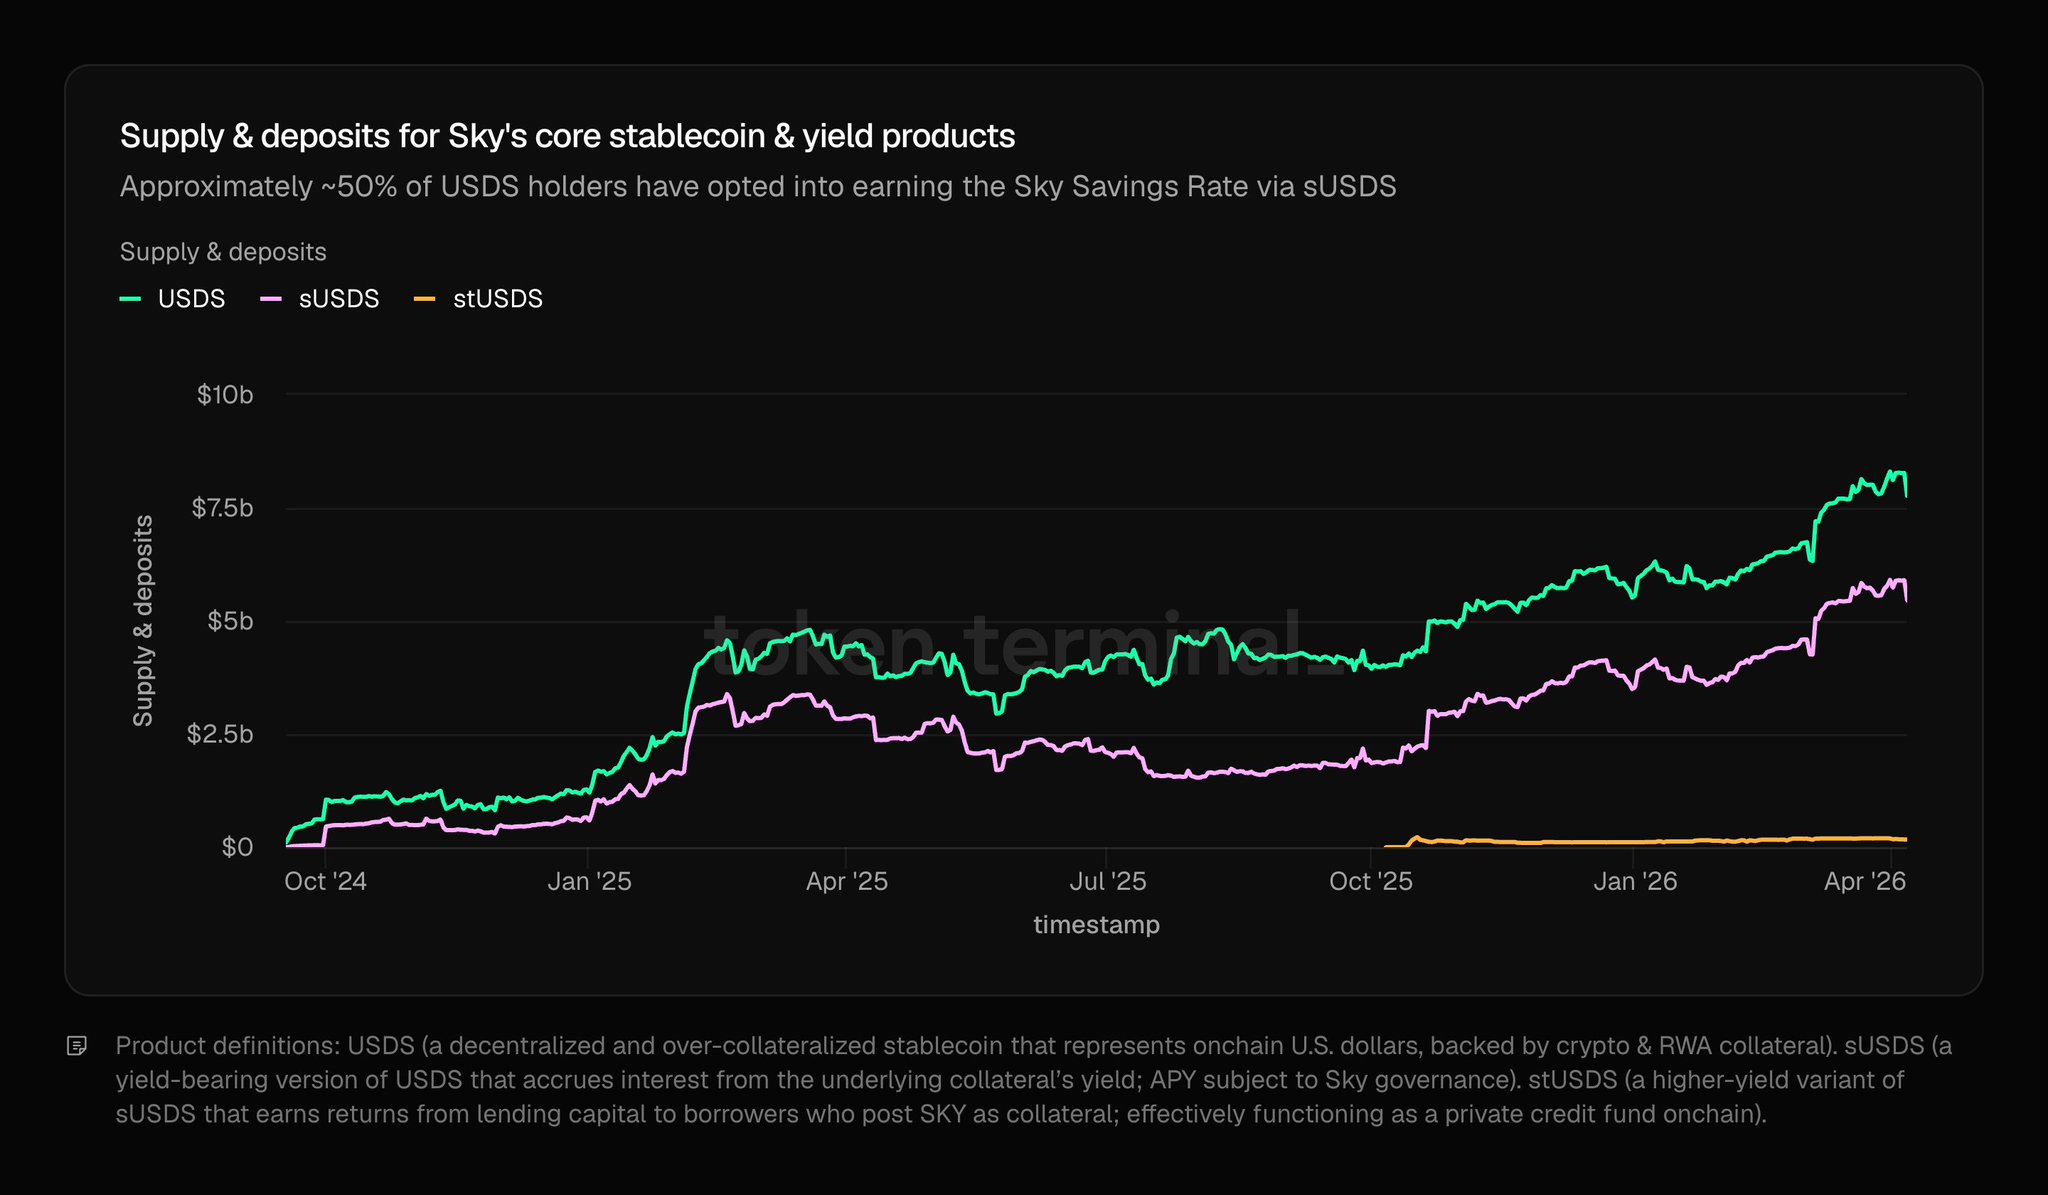This screenshot has height=1195, width=2048.
Task: Click the product definitions note icon
Action: [77, 1046]
